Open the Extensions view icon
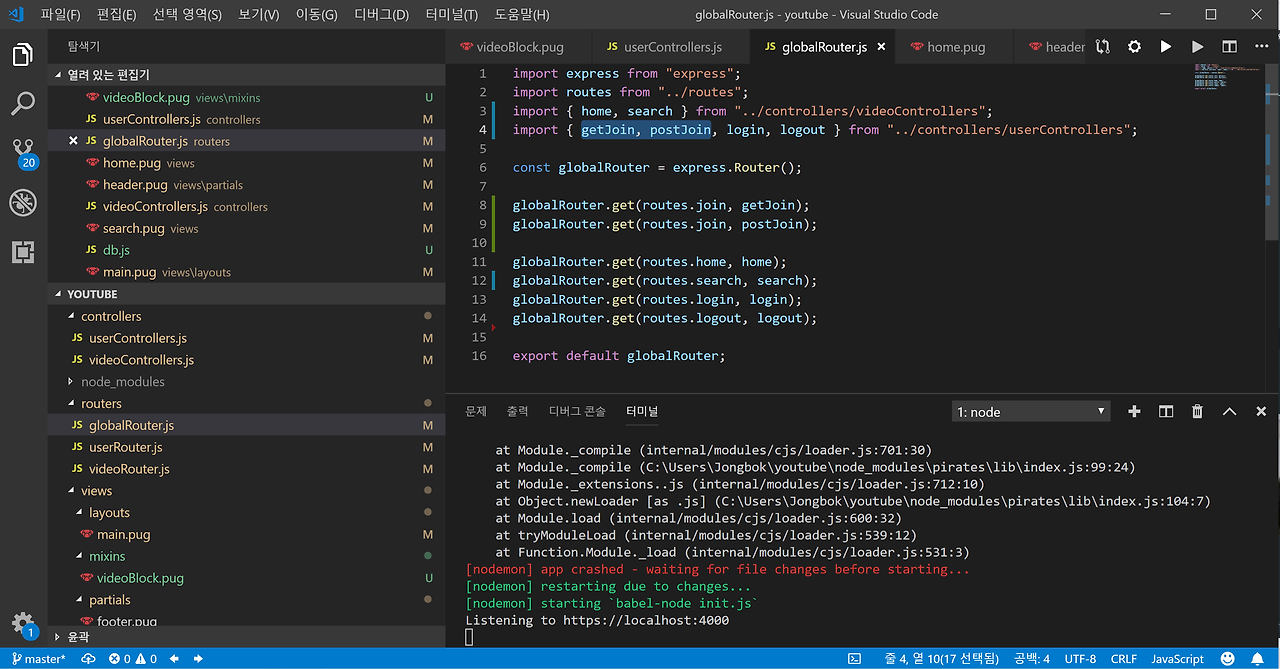Screen dimensions: 1280x669 click(x=23, y=251)
